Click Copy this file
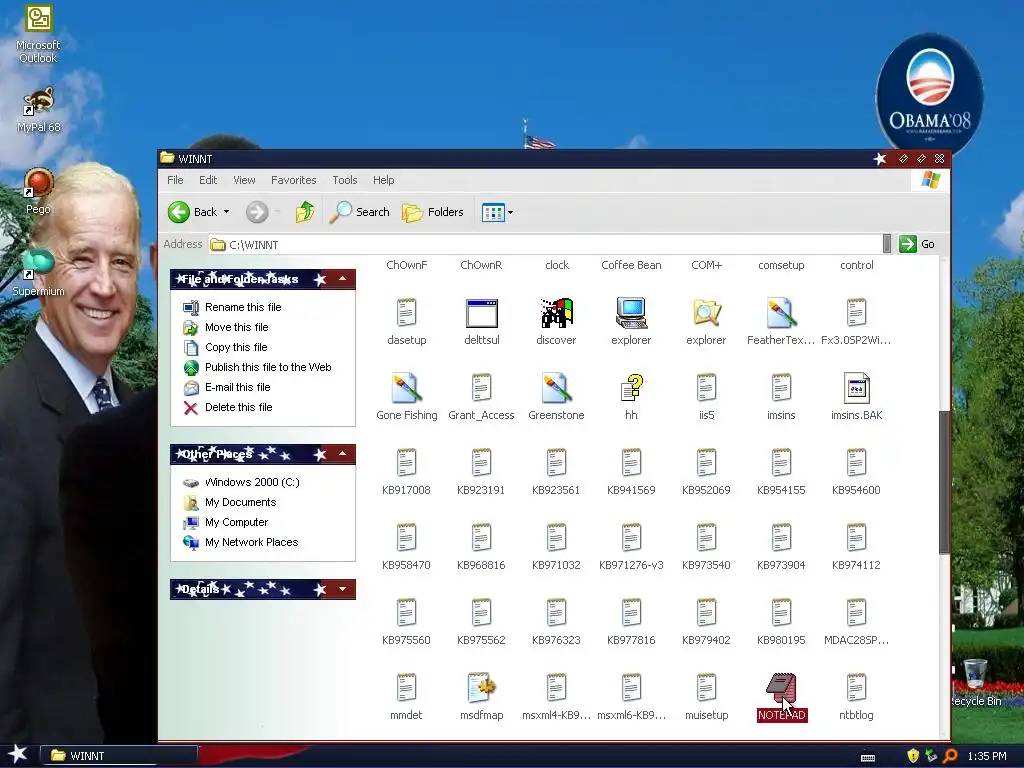 pos(225,347)
